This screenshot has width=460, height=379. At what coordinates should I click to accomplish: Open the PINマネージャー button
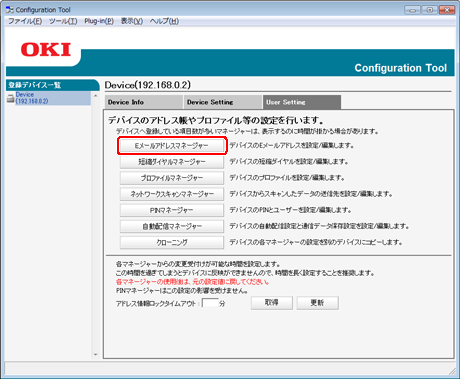tap(172, 210)
